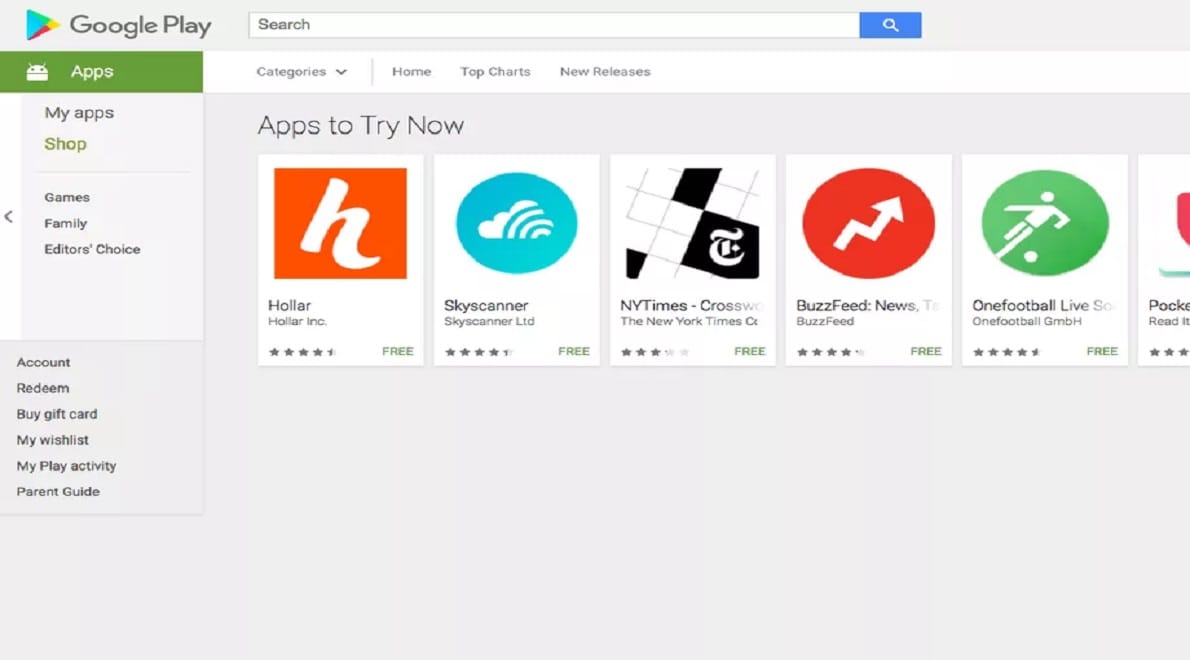Select Shop in the sidebar
The height and width of the screenshot is (660, 1190).
point(65,143)
